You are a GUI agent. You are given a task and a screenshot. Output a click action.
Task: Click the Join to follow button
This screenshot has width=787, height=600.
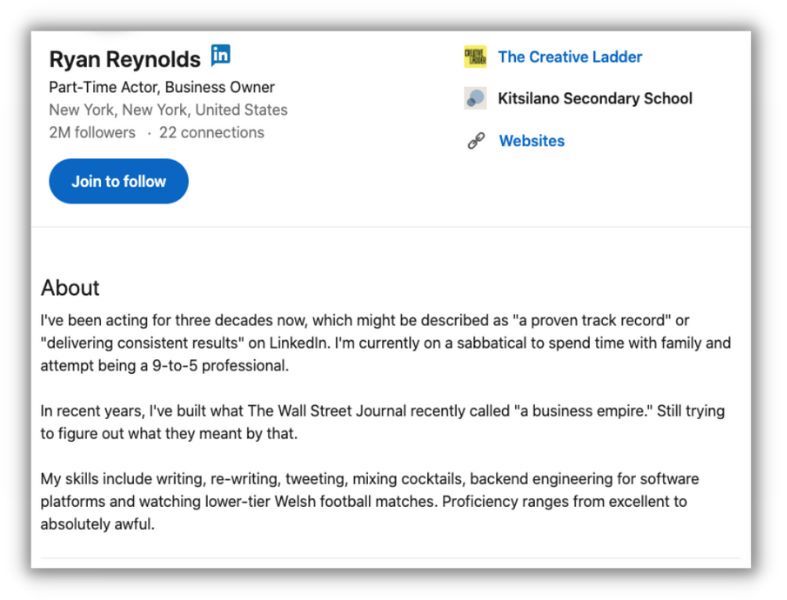click(118, 181)
